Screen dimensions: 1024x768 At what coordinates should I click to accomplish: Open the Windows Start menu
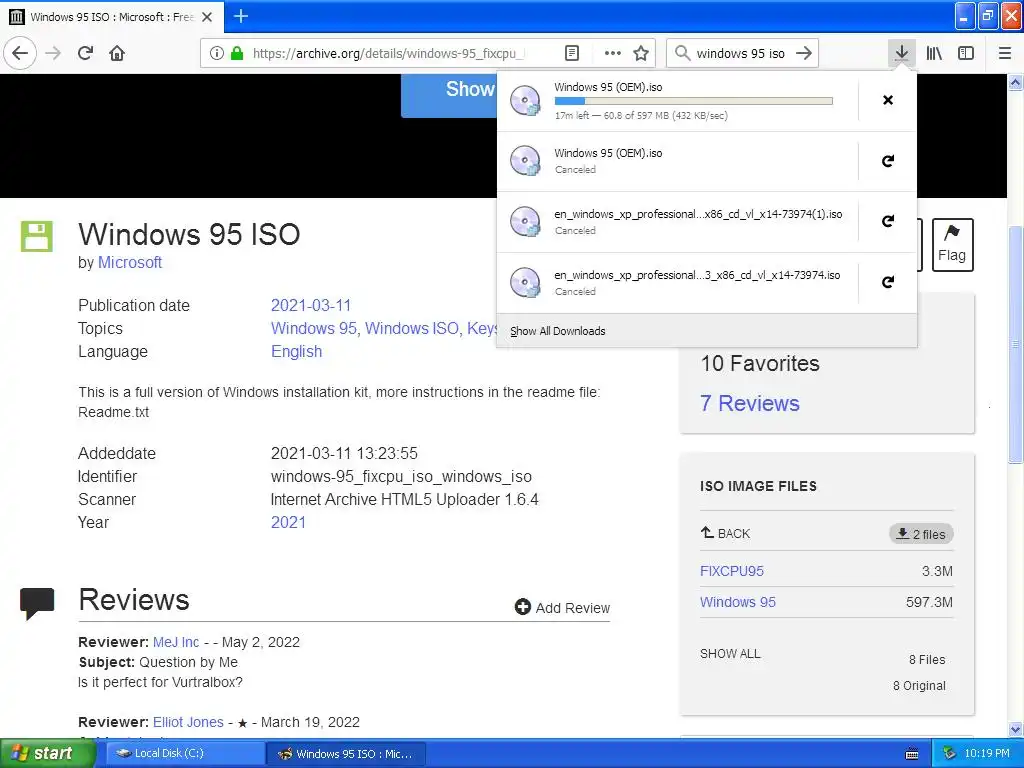coord(47,753)
